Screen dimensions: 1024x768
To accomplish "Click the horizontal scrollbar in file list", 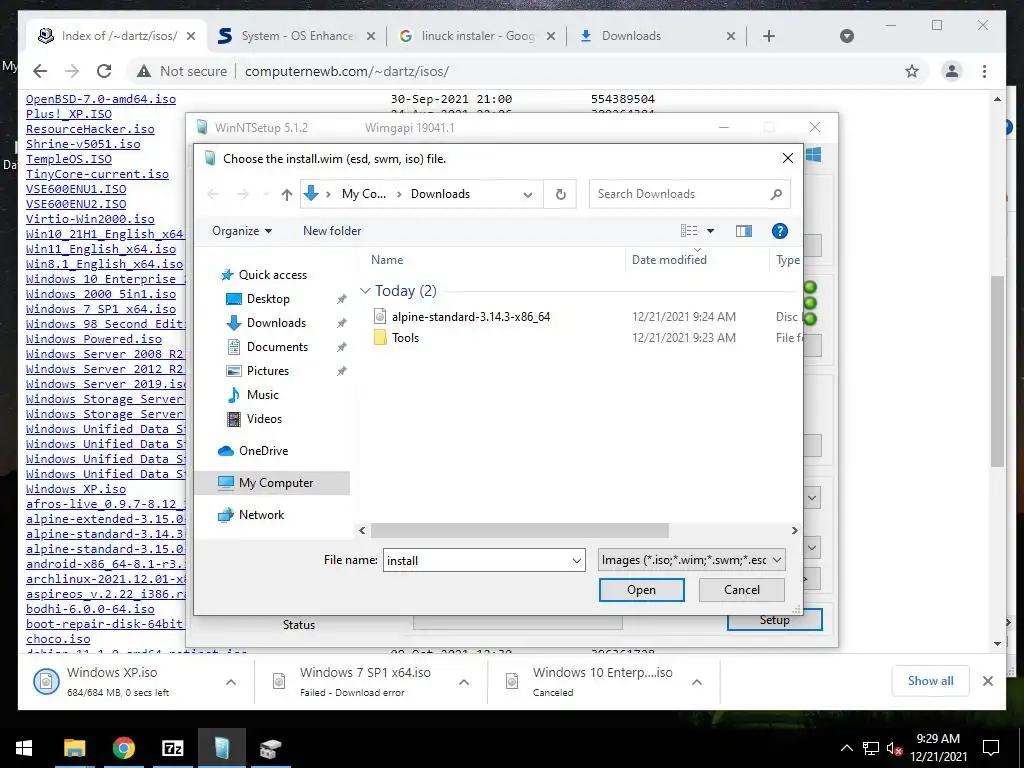I will 519,530.
